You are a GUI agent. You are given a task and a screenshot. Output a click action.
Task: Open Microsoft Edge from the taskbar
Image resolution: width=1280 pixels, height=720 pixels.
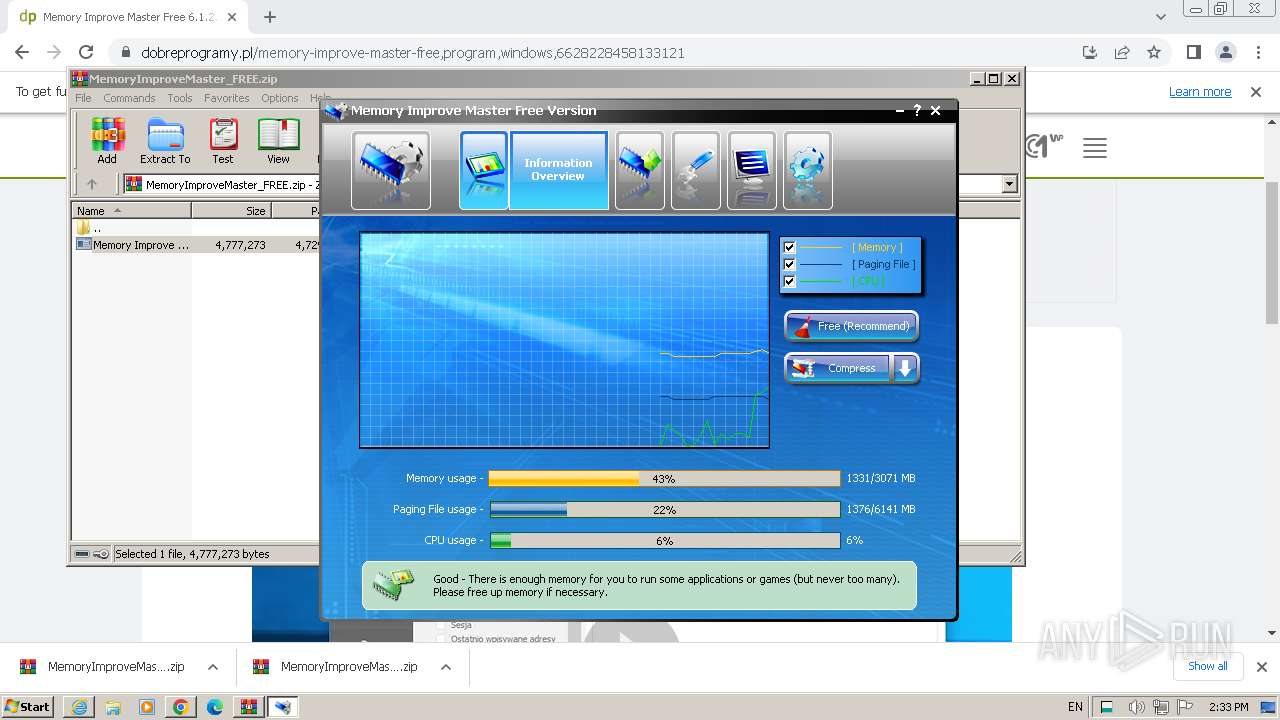[214, 707]
